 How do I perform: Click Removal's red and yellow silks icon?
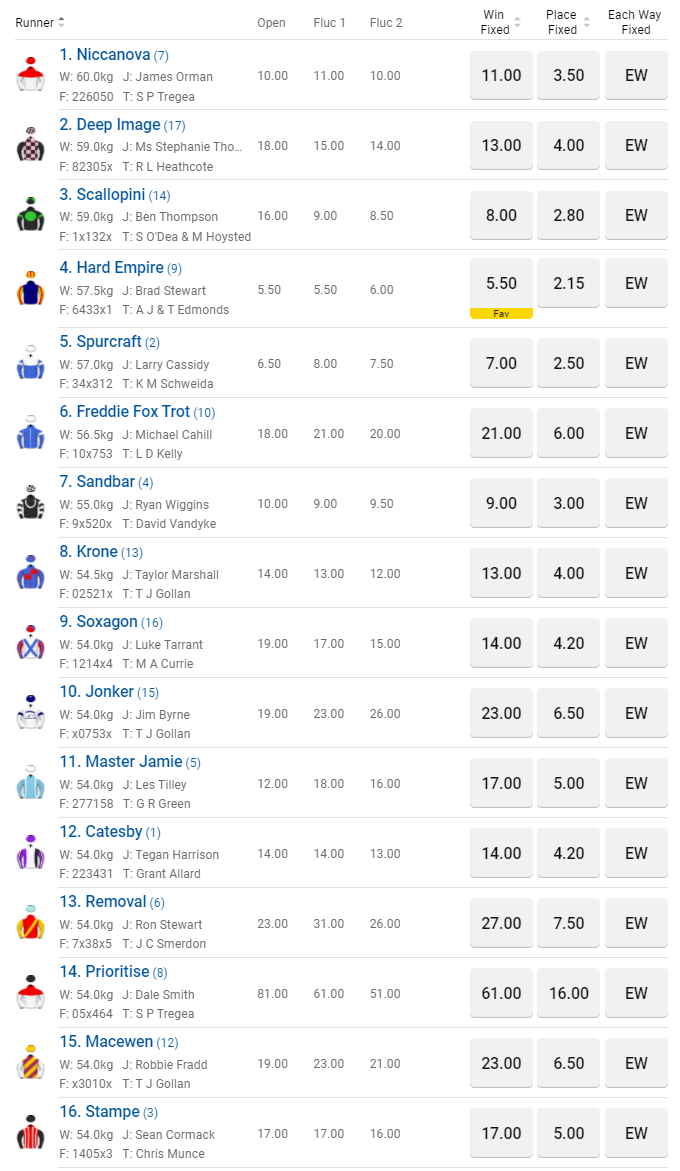(31, 924)
